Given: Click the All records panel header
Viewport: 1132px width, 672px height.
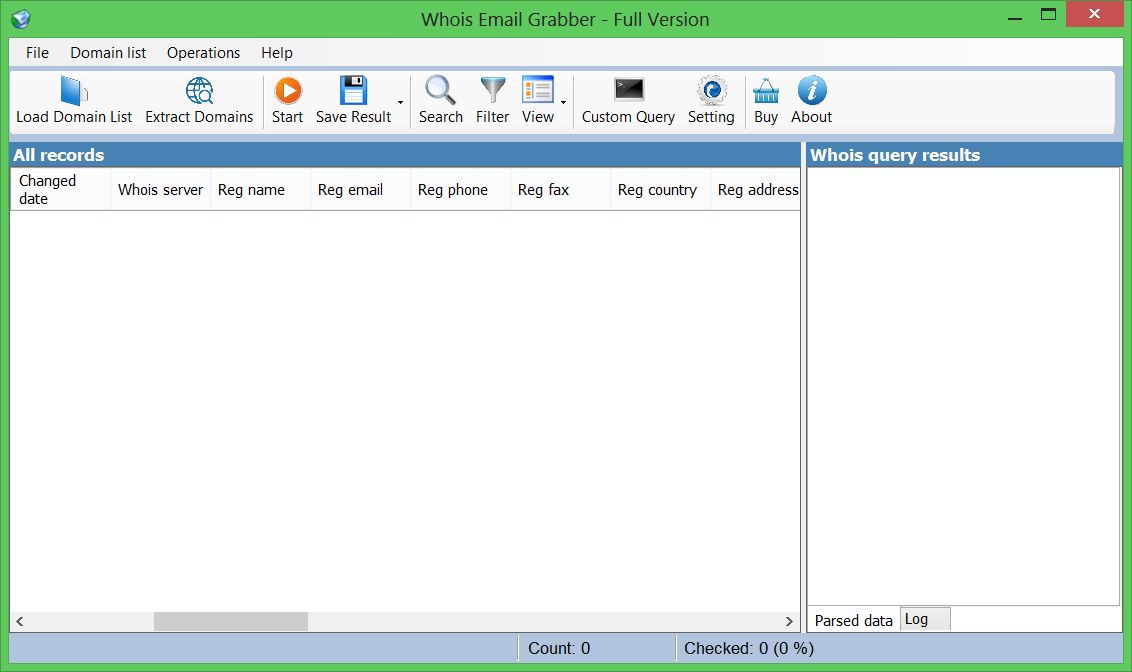Looking at the screenshot, I should tap(405, 154).
